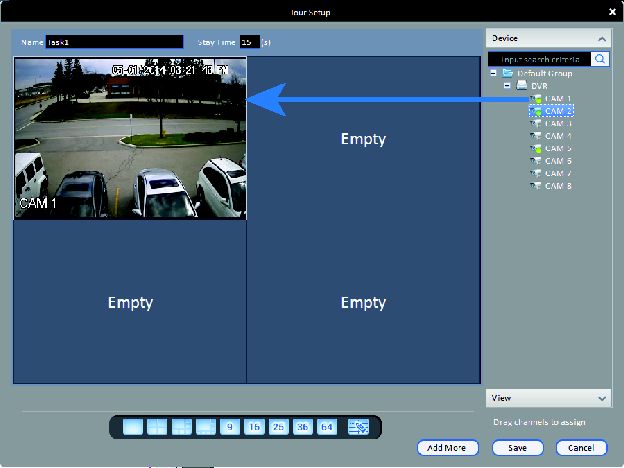624x468 pixels.
Task: Switch to the 25-channel layout
Action: point(279,427)
